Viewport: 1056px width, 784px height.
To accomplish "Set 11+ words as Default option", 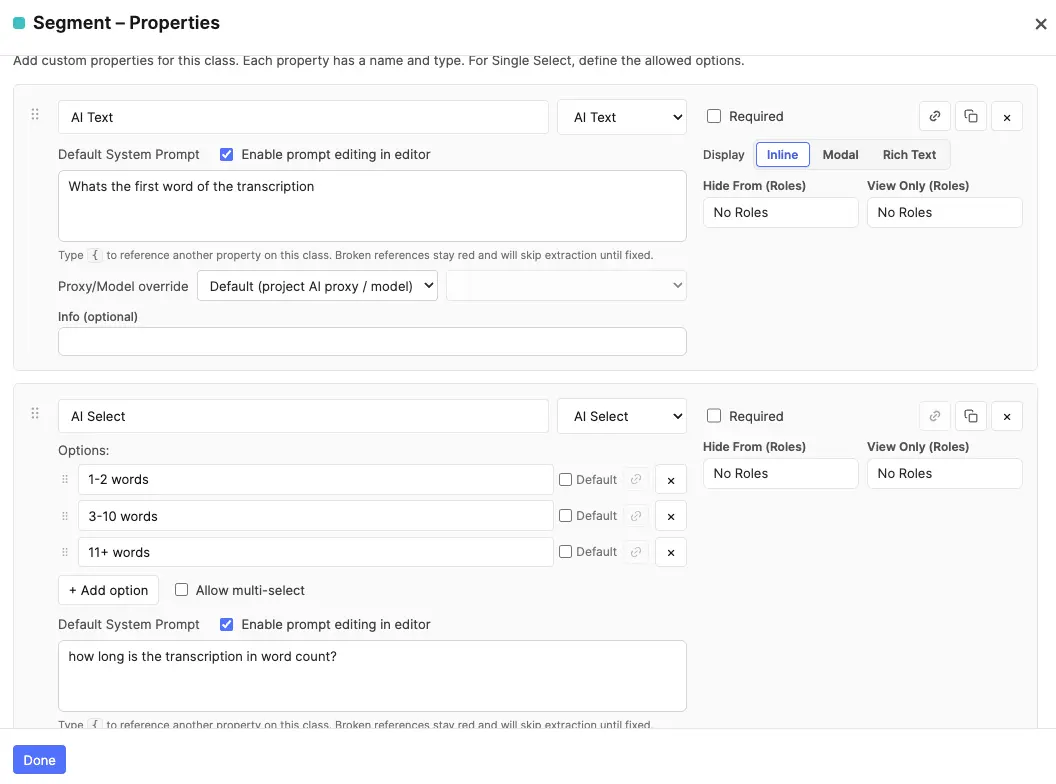I will click(566, 552).
